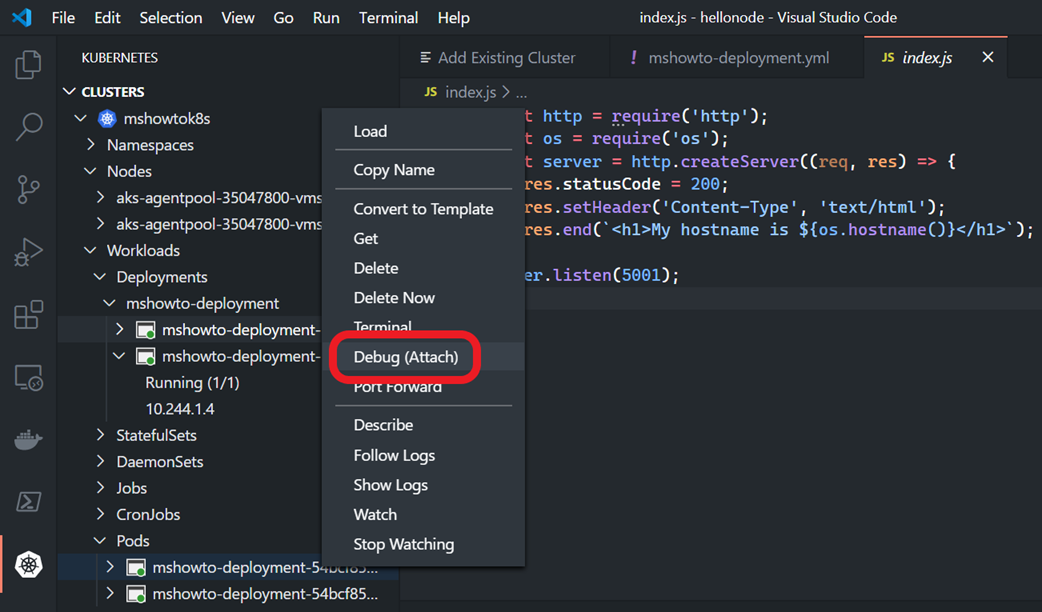
Task: Select the 10.244.1.4 IP address row
Action: coord(180,409)
